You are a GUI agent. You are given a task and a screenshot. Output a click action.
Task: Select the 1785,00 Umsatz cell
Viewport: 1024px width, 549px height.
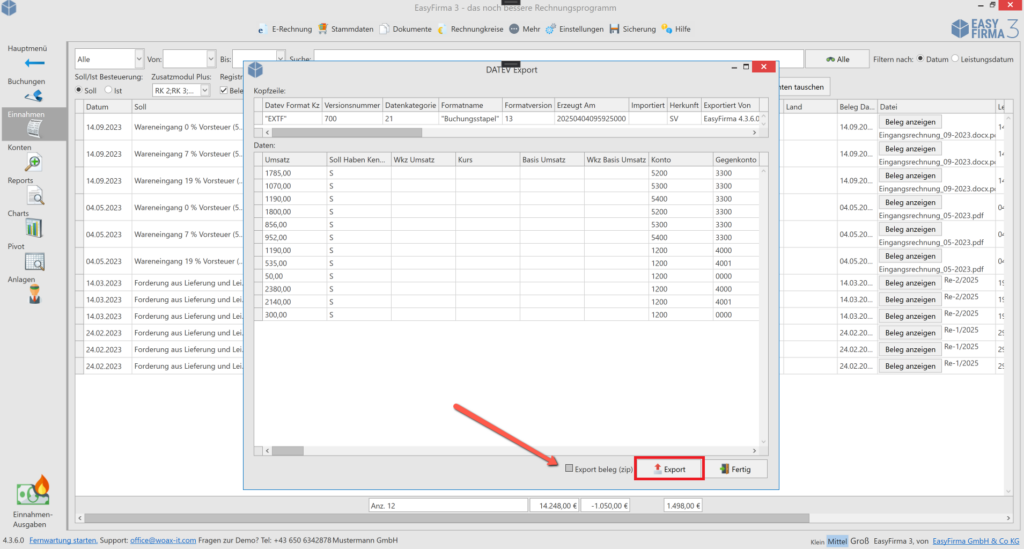point(294,173)
